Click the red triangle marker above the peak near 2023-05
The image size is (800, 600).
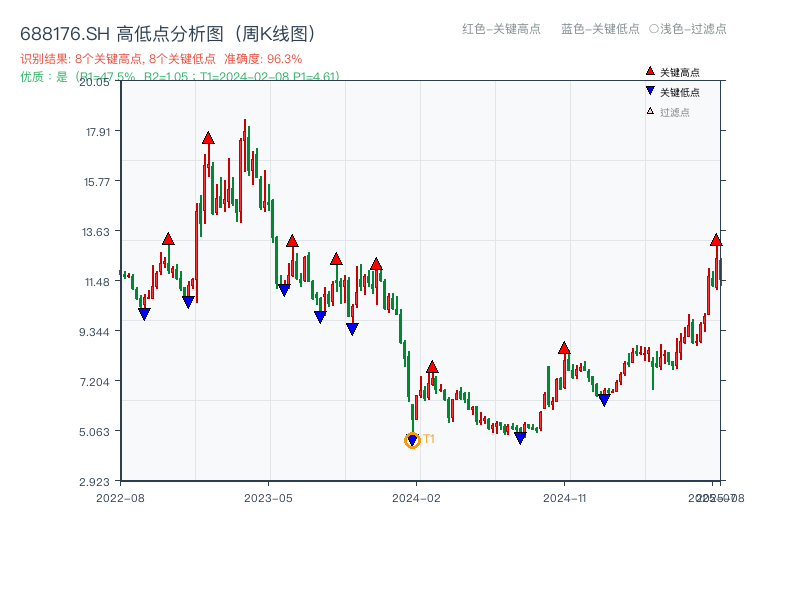(x=290, y=240)
